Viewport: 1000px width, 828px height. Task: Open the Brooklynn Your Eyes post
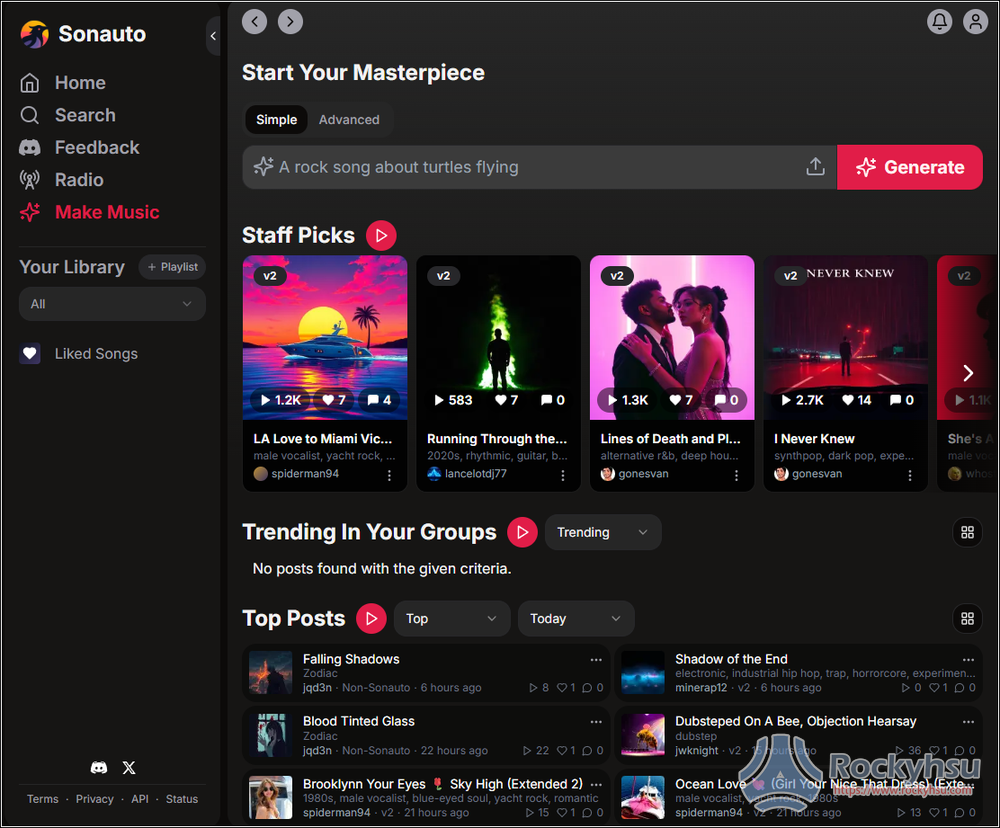point(443,784)
